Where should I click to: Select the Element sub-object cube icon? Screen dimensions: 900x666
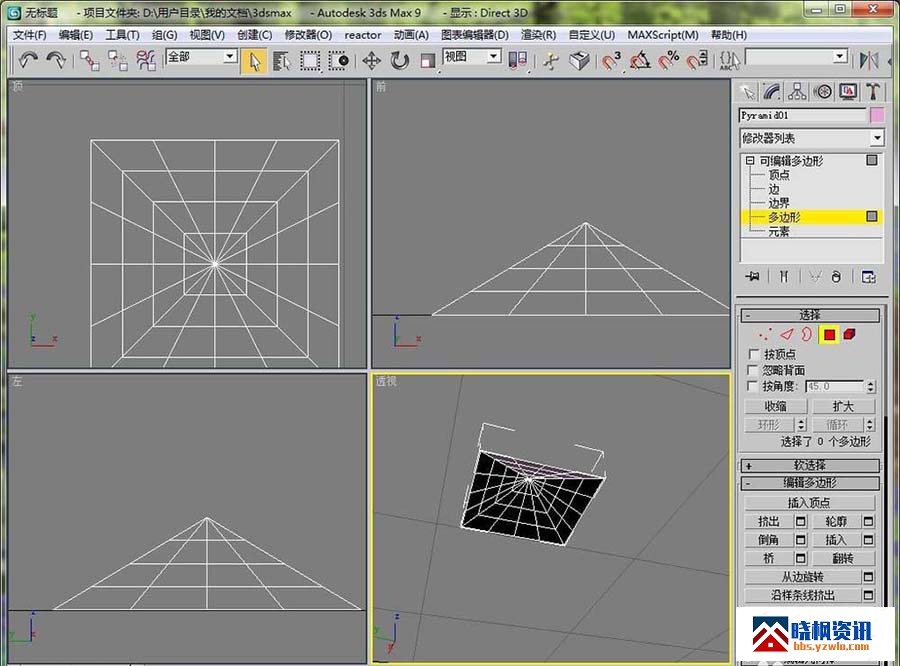point(849,334)
